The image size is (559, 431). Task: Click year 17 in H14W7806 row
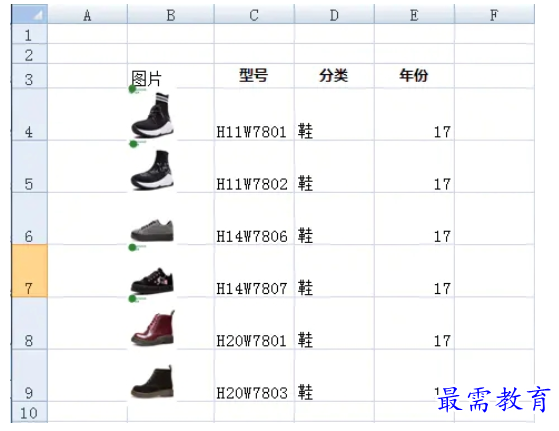coord(415,219)
